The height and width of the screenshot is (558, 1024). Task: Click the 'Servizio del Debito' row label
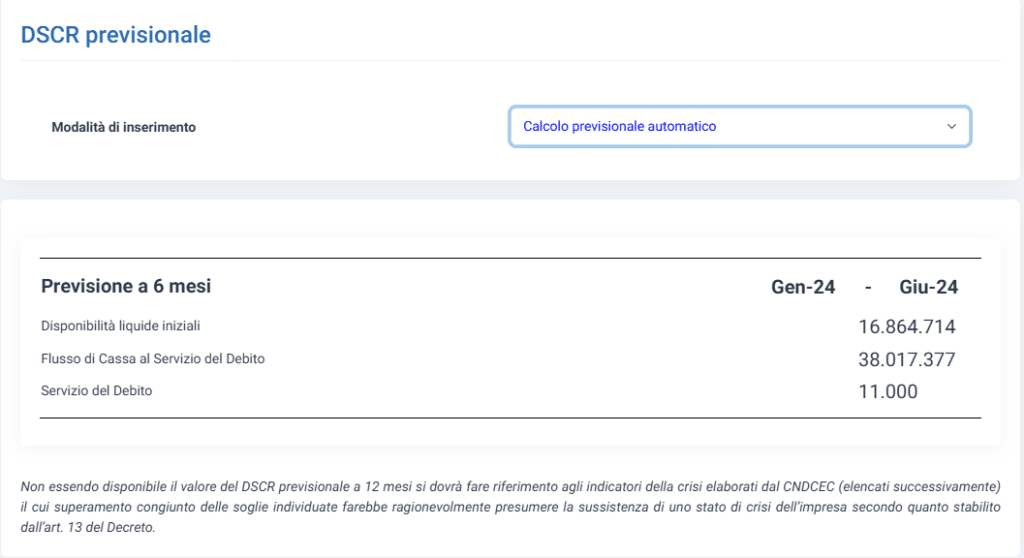[x=97, y=391]
